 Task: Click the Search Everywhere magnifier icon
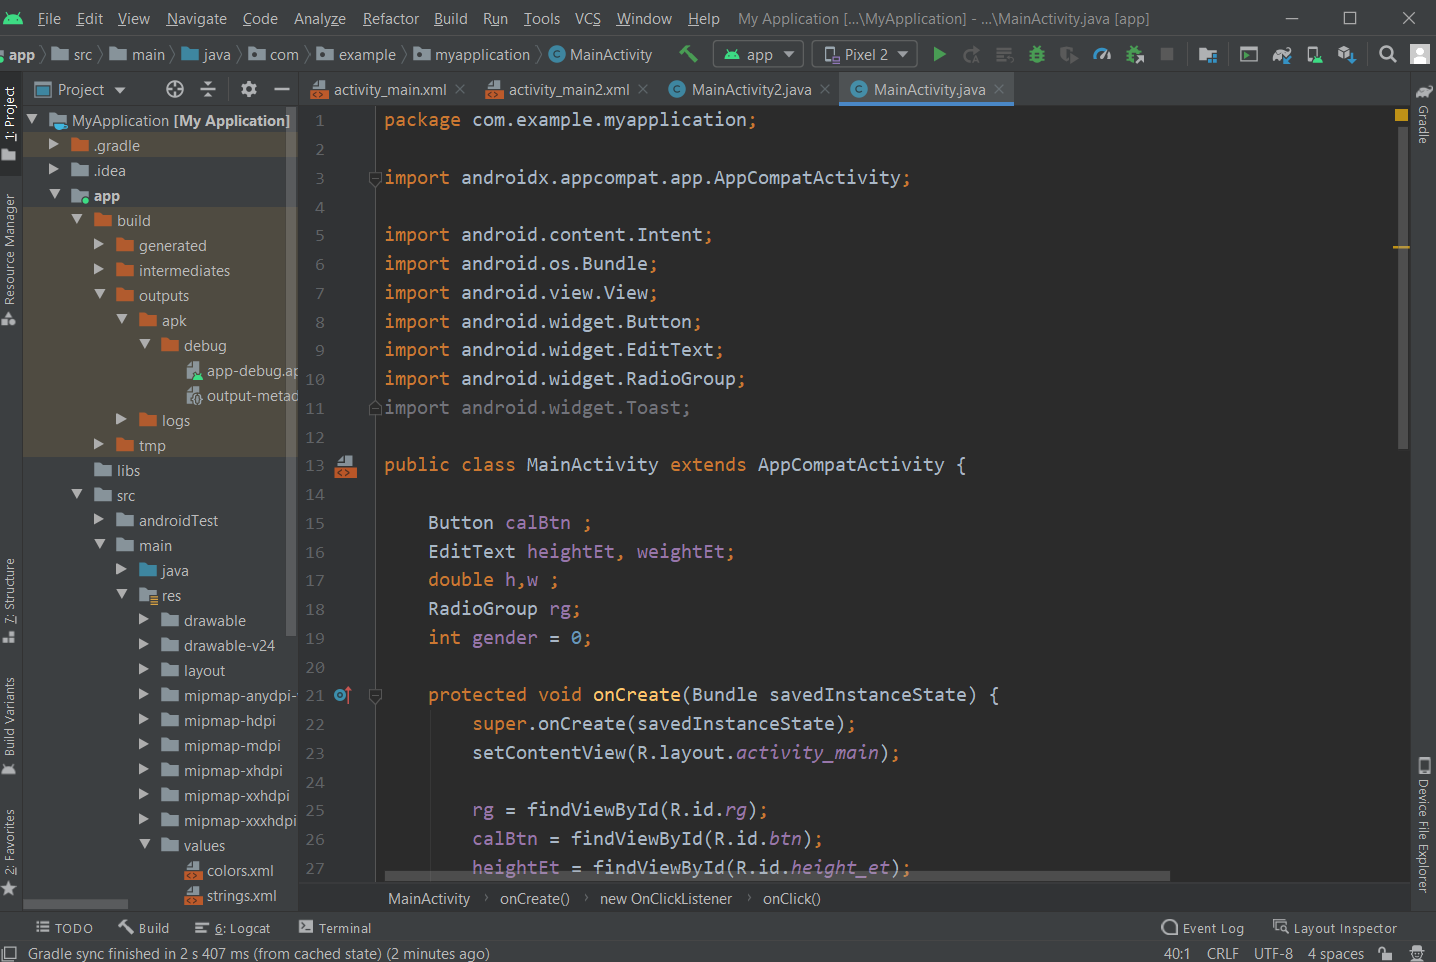[1387, 54]
